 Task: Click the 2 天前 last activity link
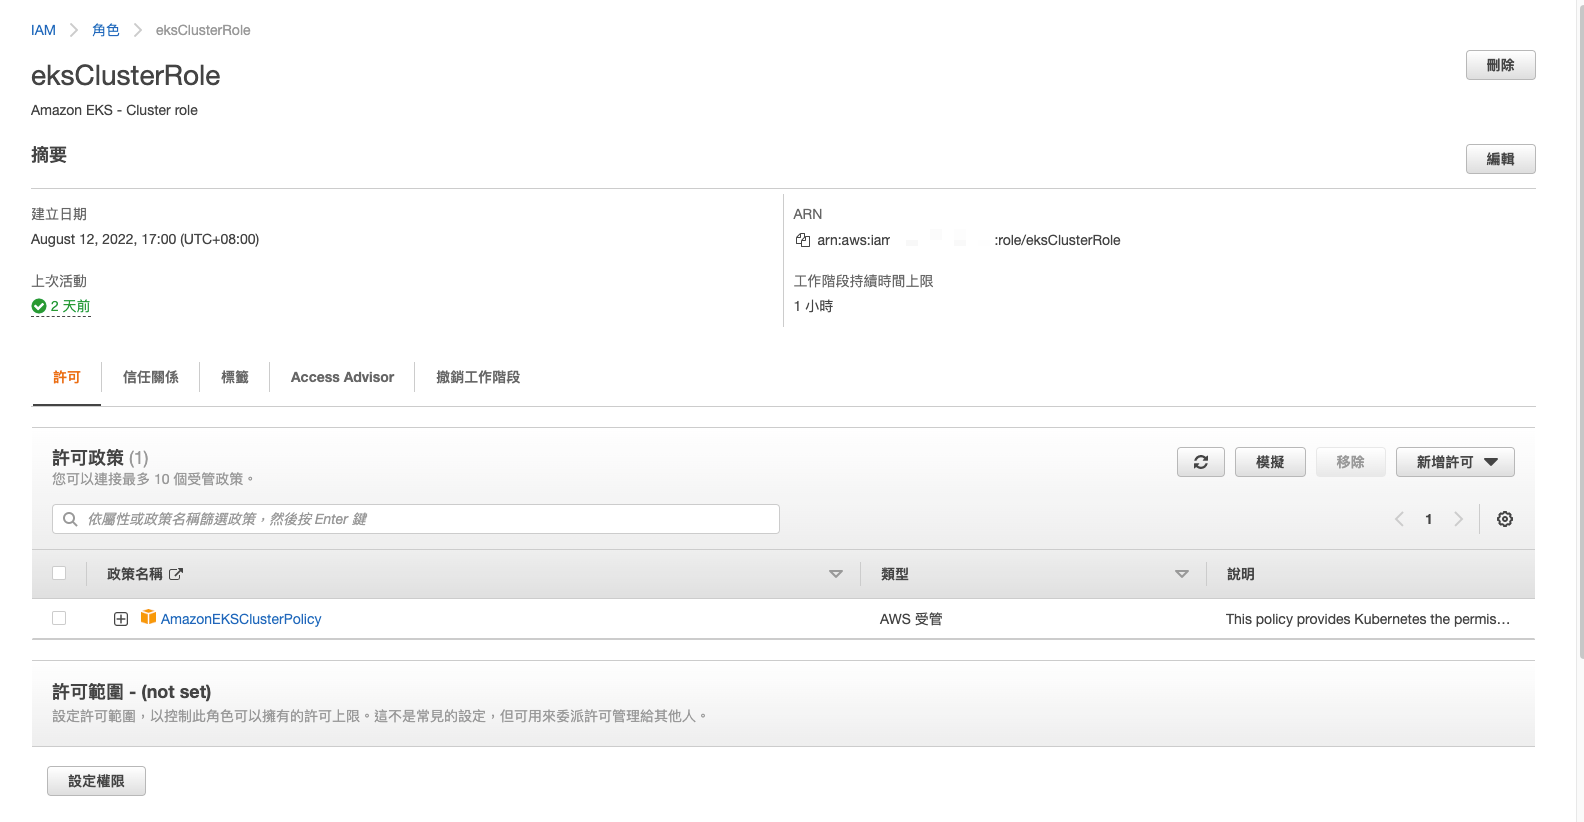70,306
